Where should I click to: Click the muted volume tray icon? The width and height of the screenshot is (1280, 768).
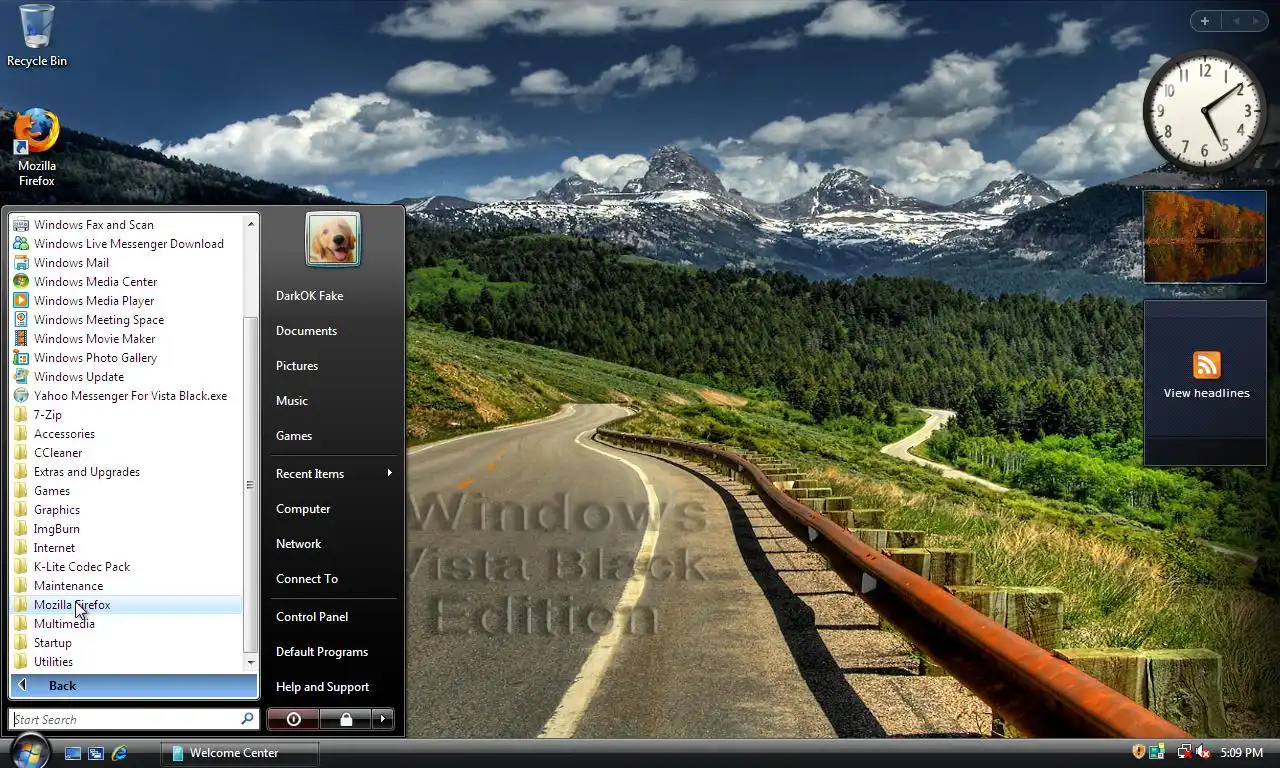(x=1203, y=752)
